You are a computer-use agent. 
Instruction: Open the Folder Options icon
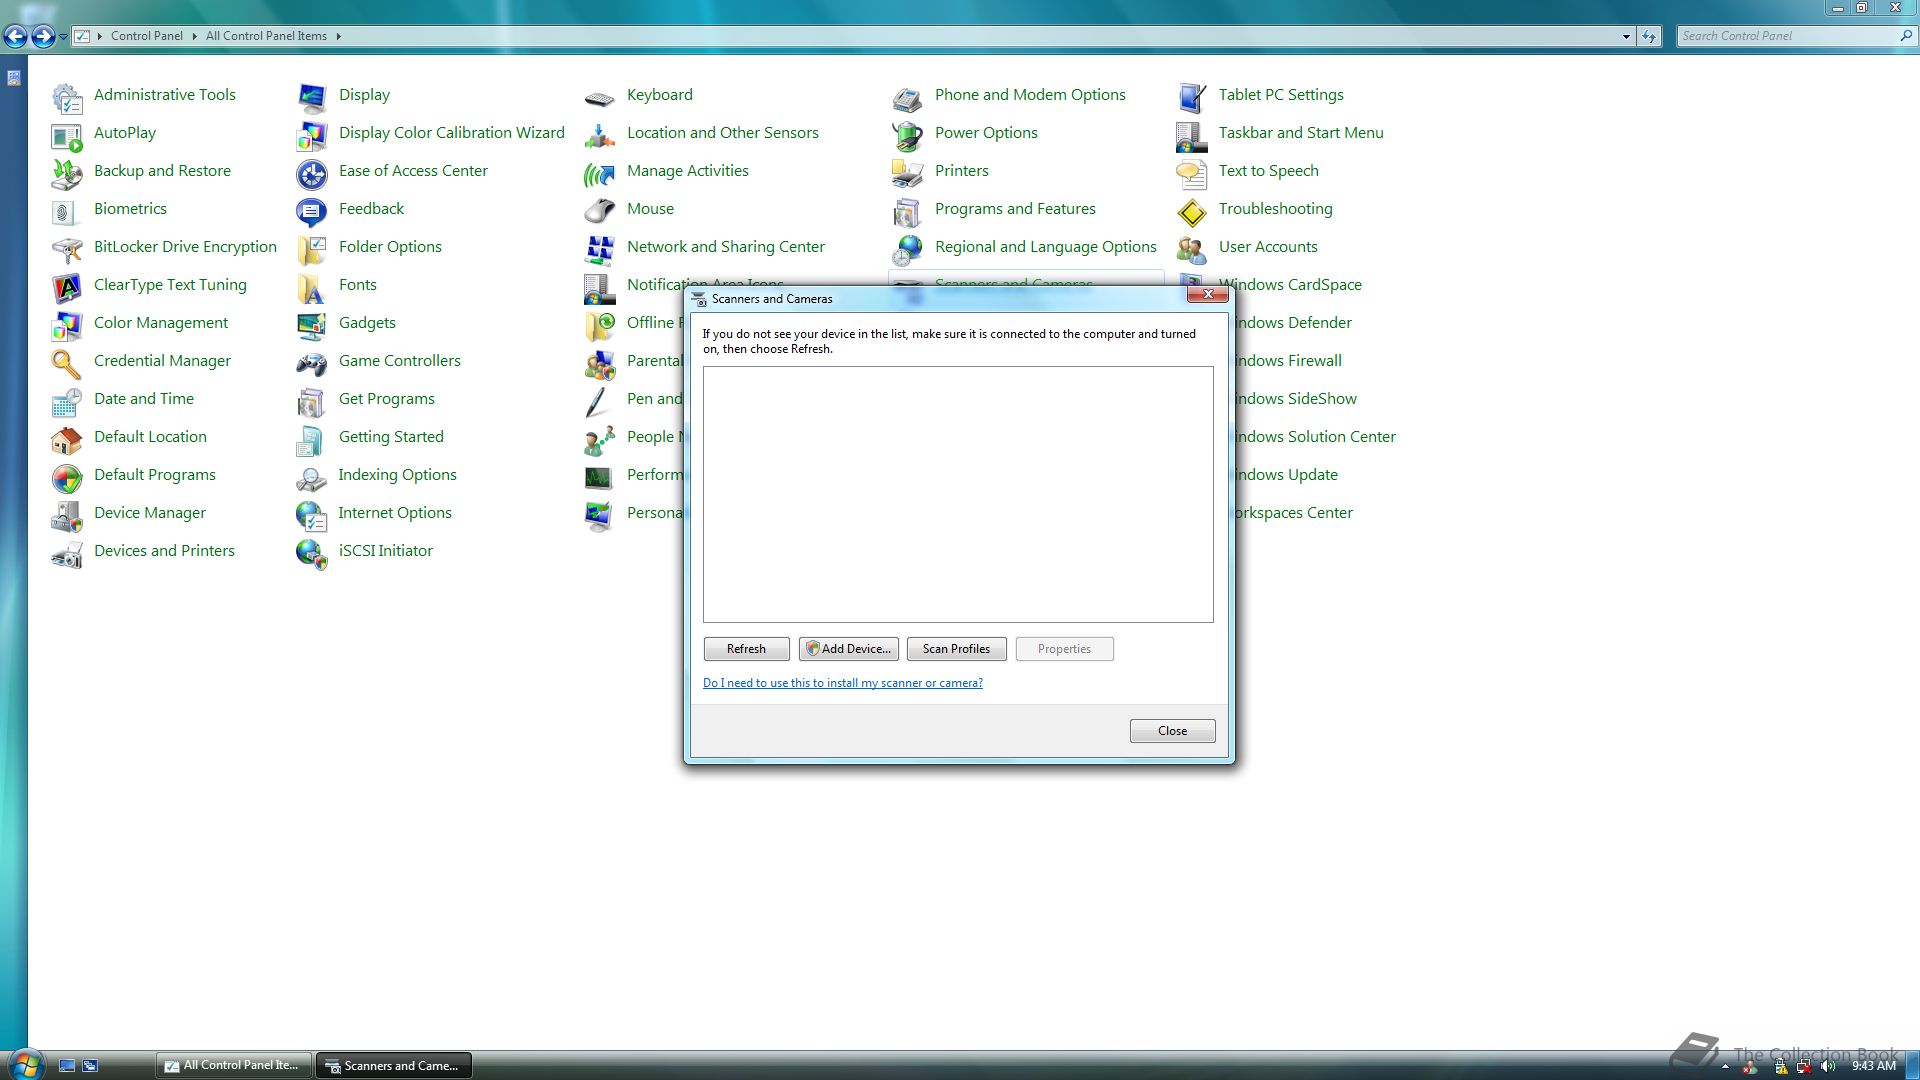tap(312, 249)
